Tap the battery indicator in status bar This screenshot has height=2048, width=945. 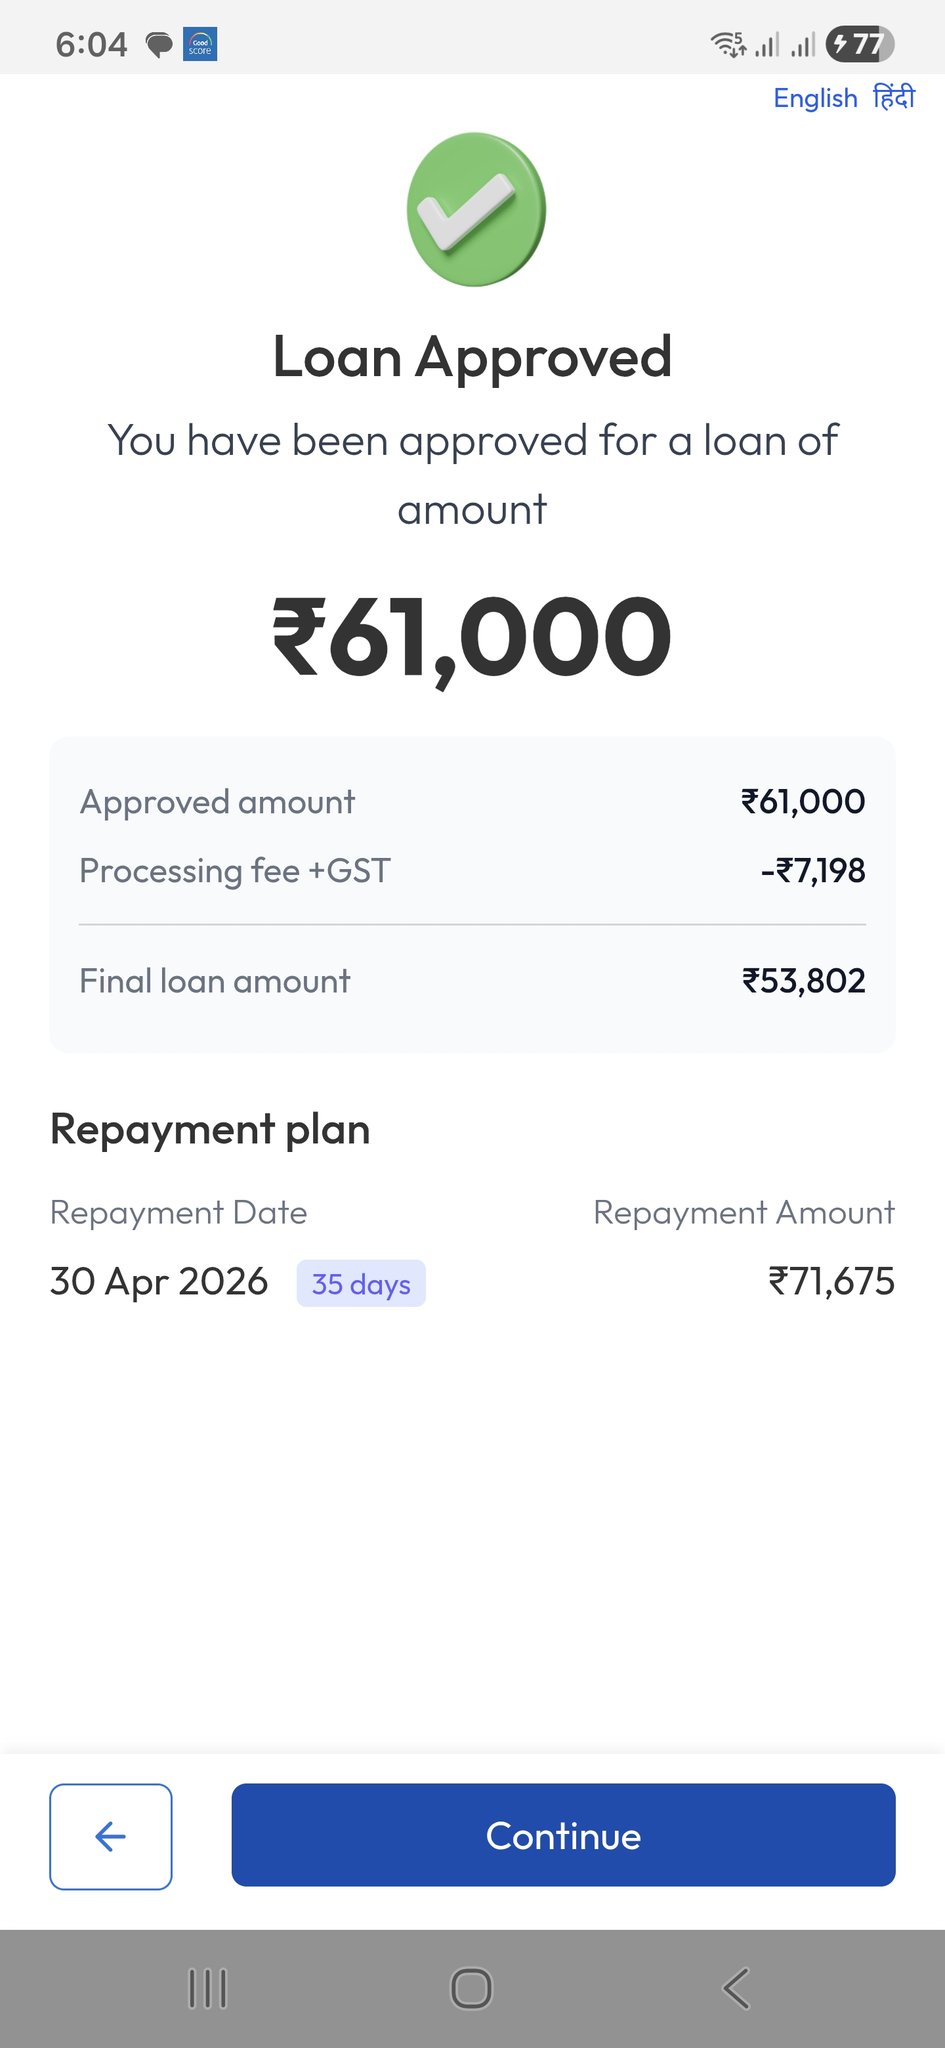[x=859, y=44]
